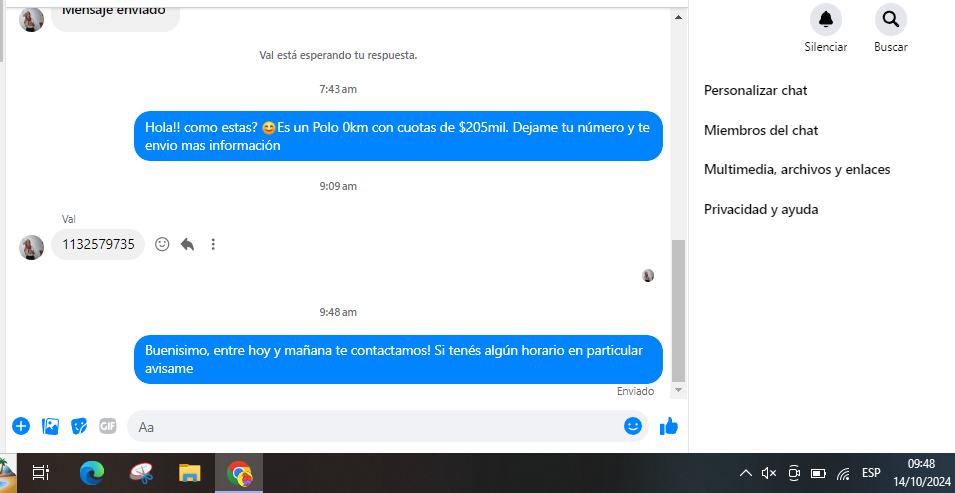Image resolution: width=955 pixels, height=493 pixels.
Task: Open Buscar magnifier in chat panel
Action: 890,19
